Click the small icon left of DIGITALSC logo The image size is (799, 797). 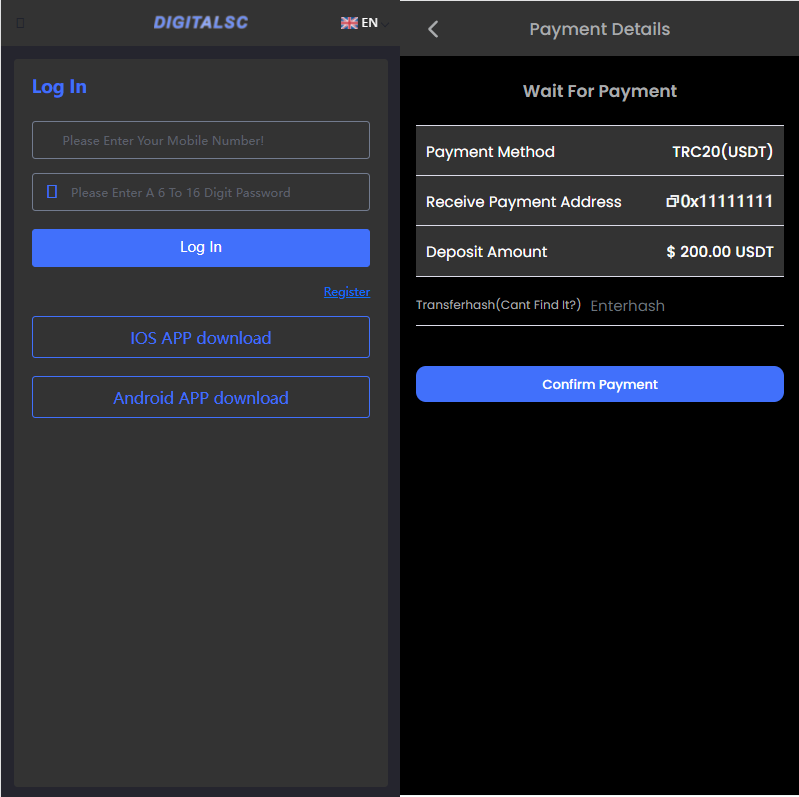pyautogui.click(x=20, y=23)
